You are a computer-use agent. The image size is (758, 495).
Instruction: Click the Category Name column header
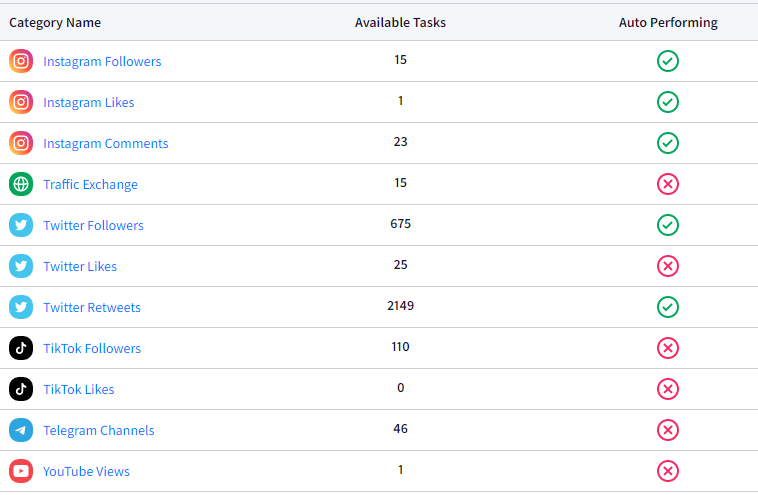click(55, 23)
